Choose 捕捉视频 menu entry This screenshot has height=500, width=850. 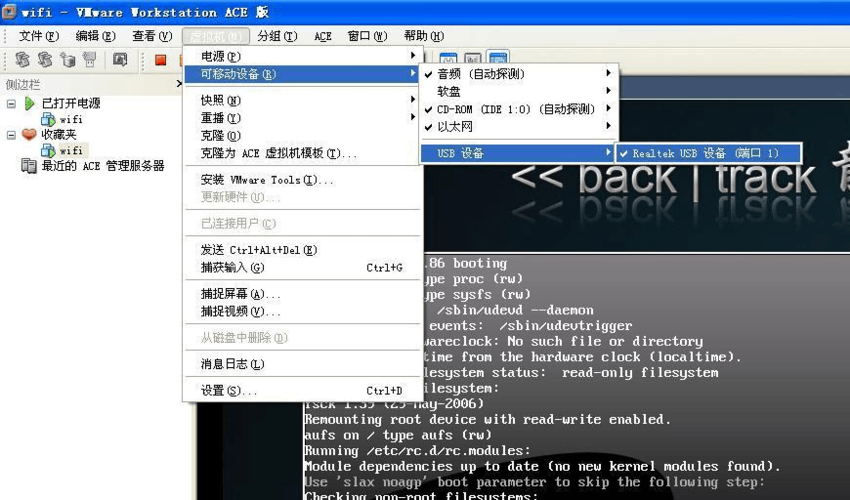point(301,311)
